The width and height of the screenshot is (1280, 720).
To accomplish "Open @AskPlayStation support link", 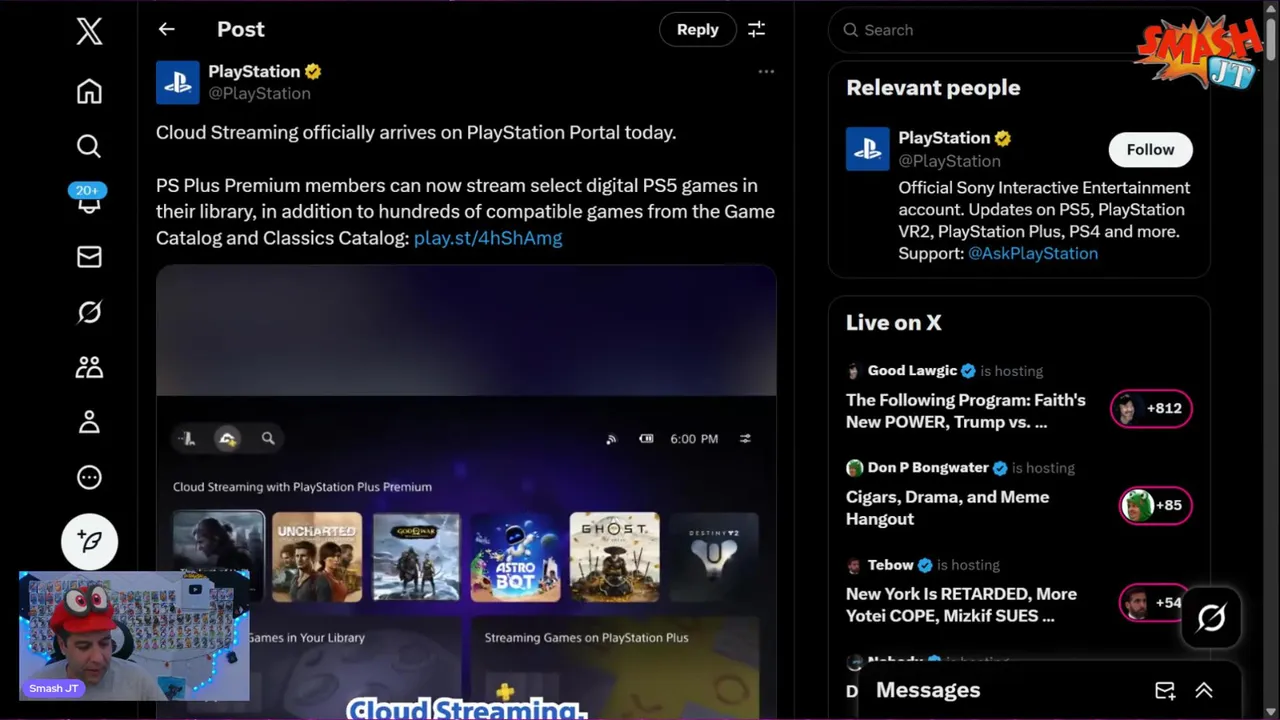I will (1033, 253).
